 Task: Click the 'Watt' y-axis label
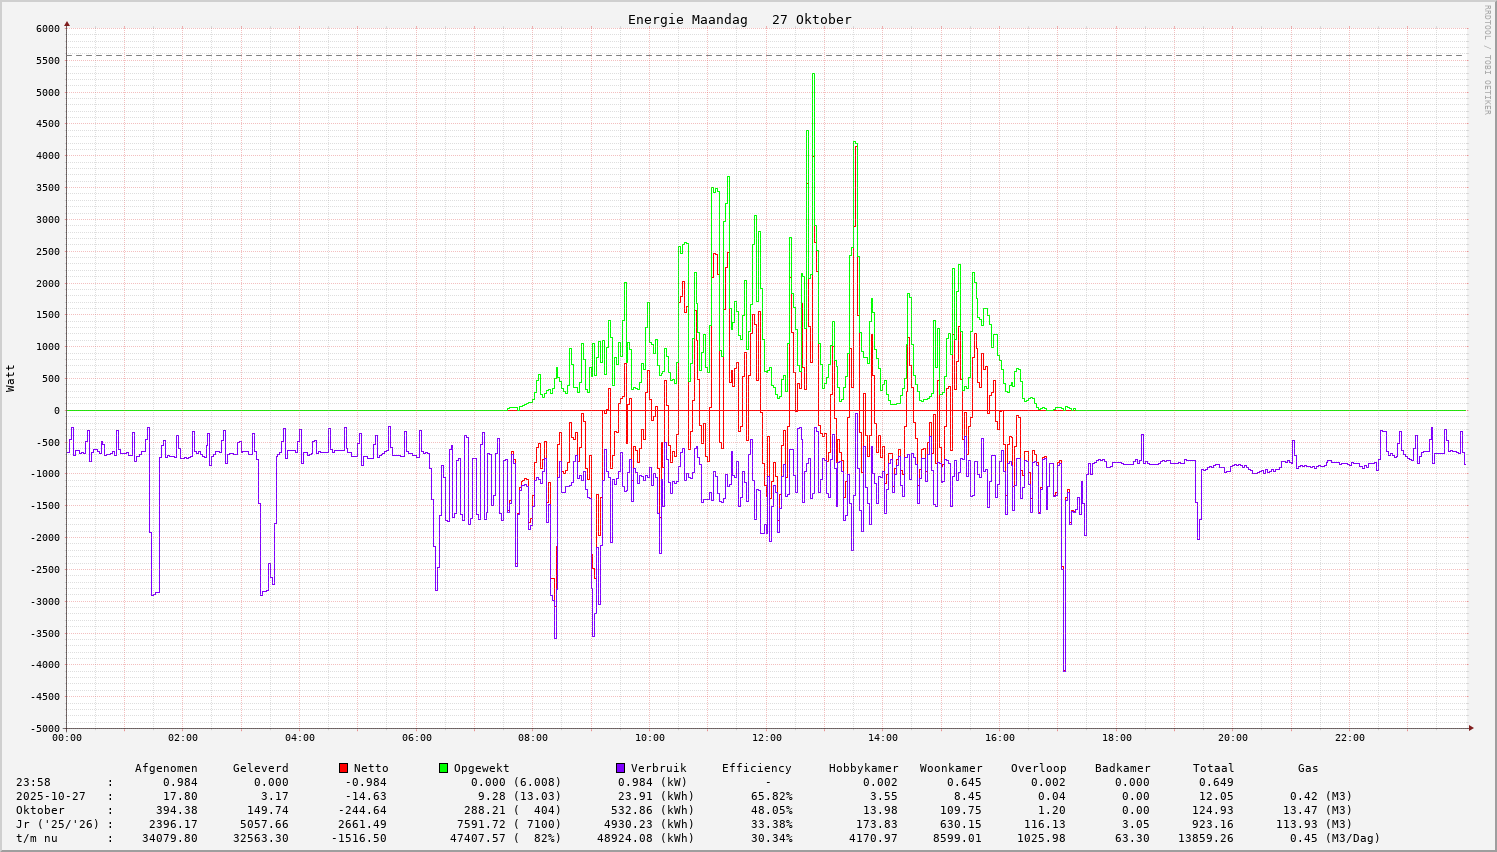[11, 378]
